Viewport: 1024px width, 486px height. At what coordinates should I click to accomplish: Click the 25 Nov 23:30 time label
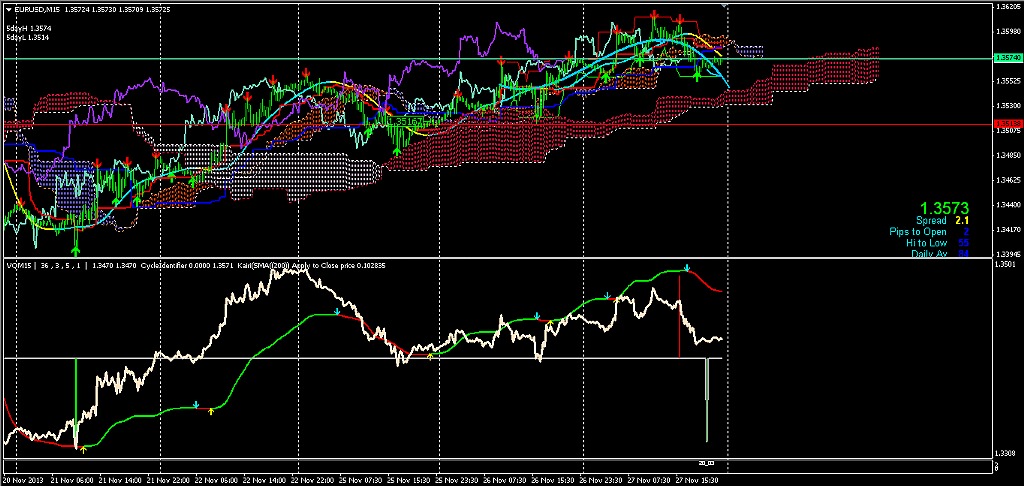pyautogui.click(x=455, y=479)
